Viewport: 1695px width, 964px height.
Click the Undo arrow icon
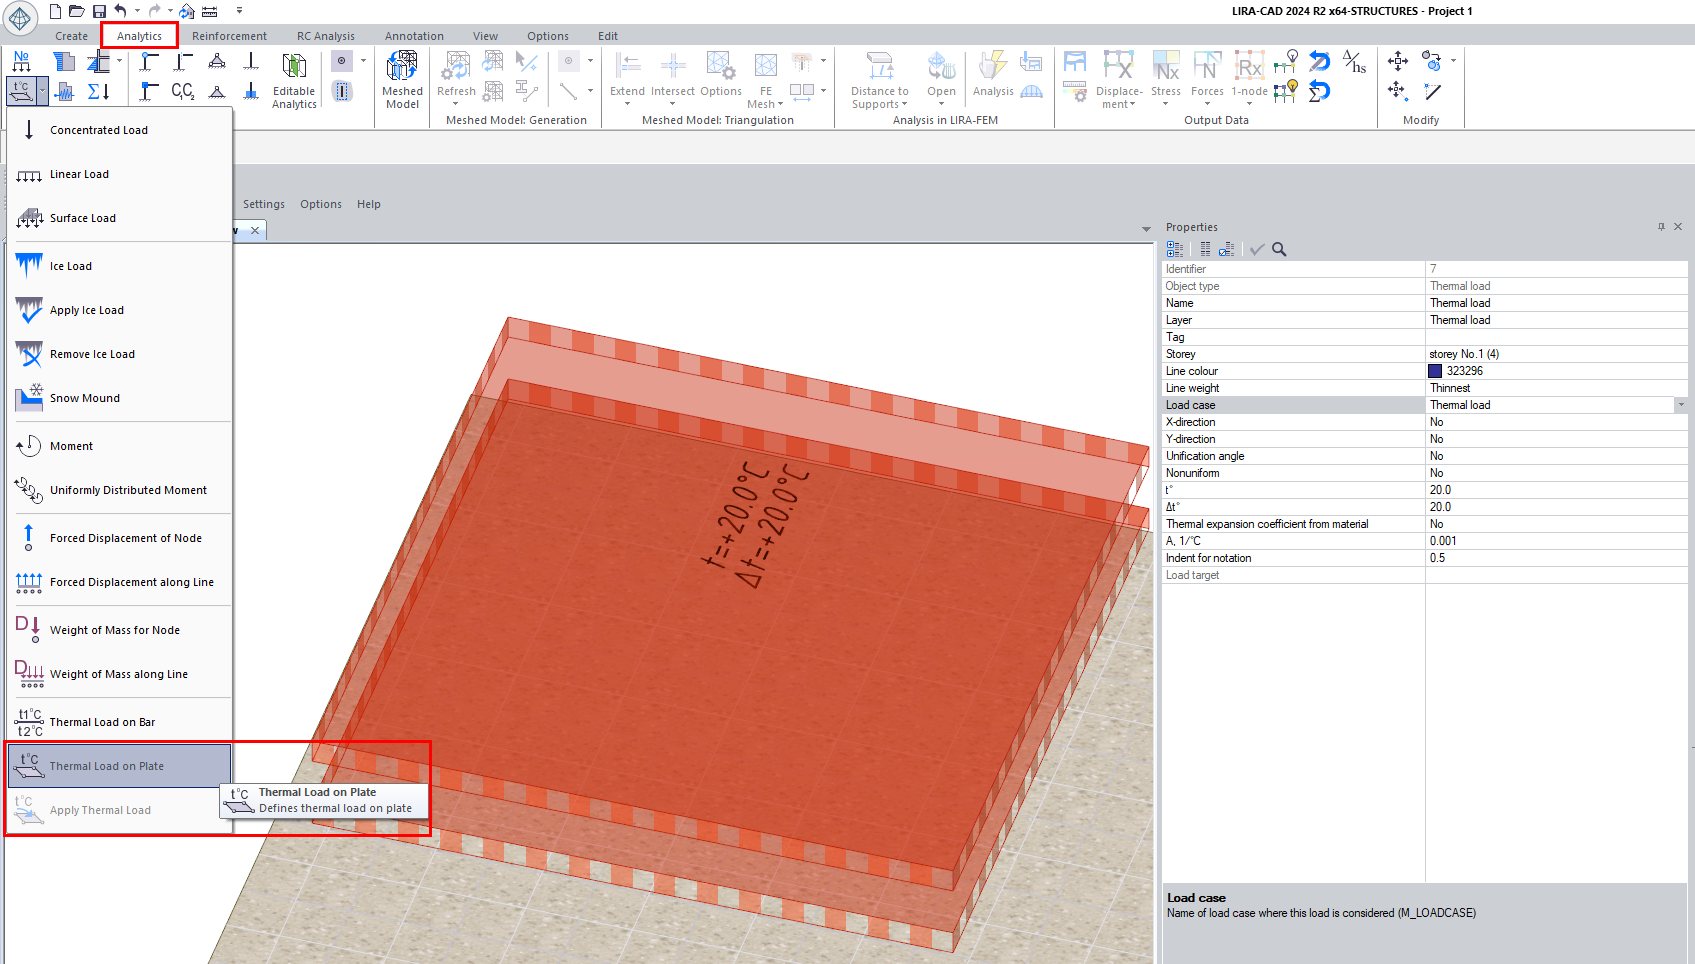121,11
